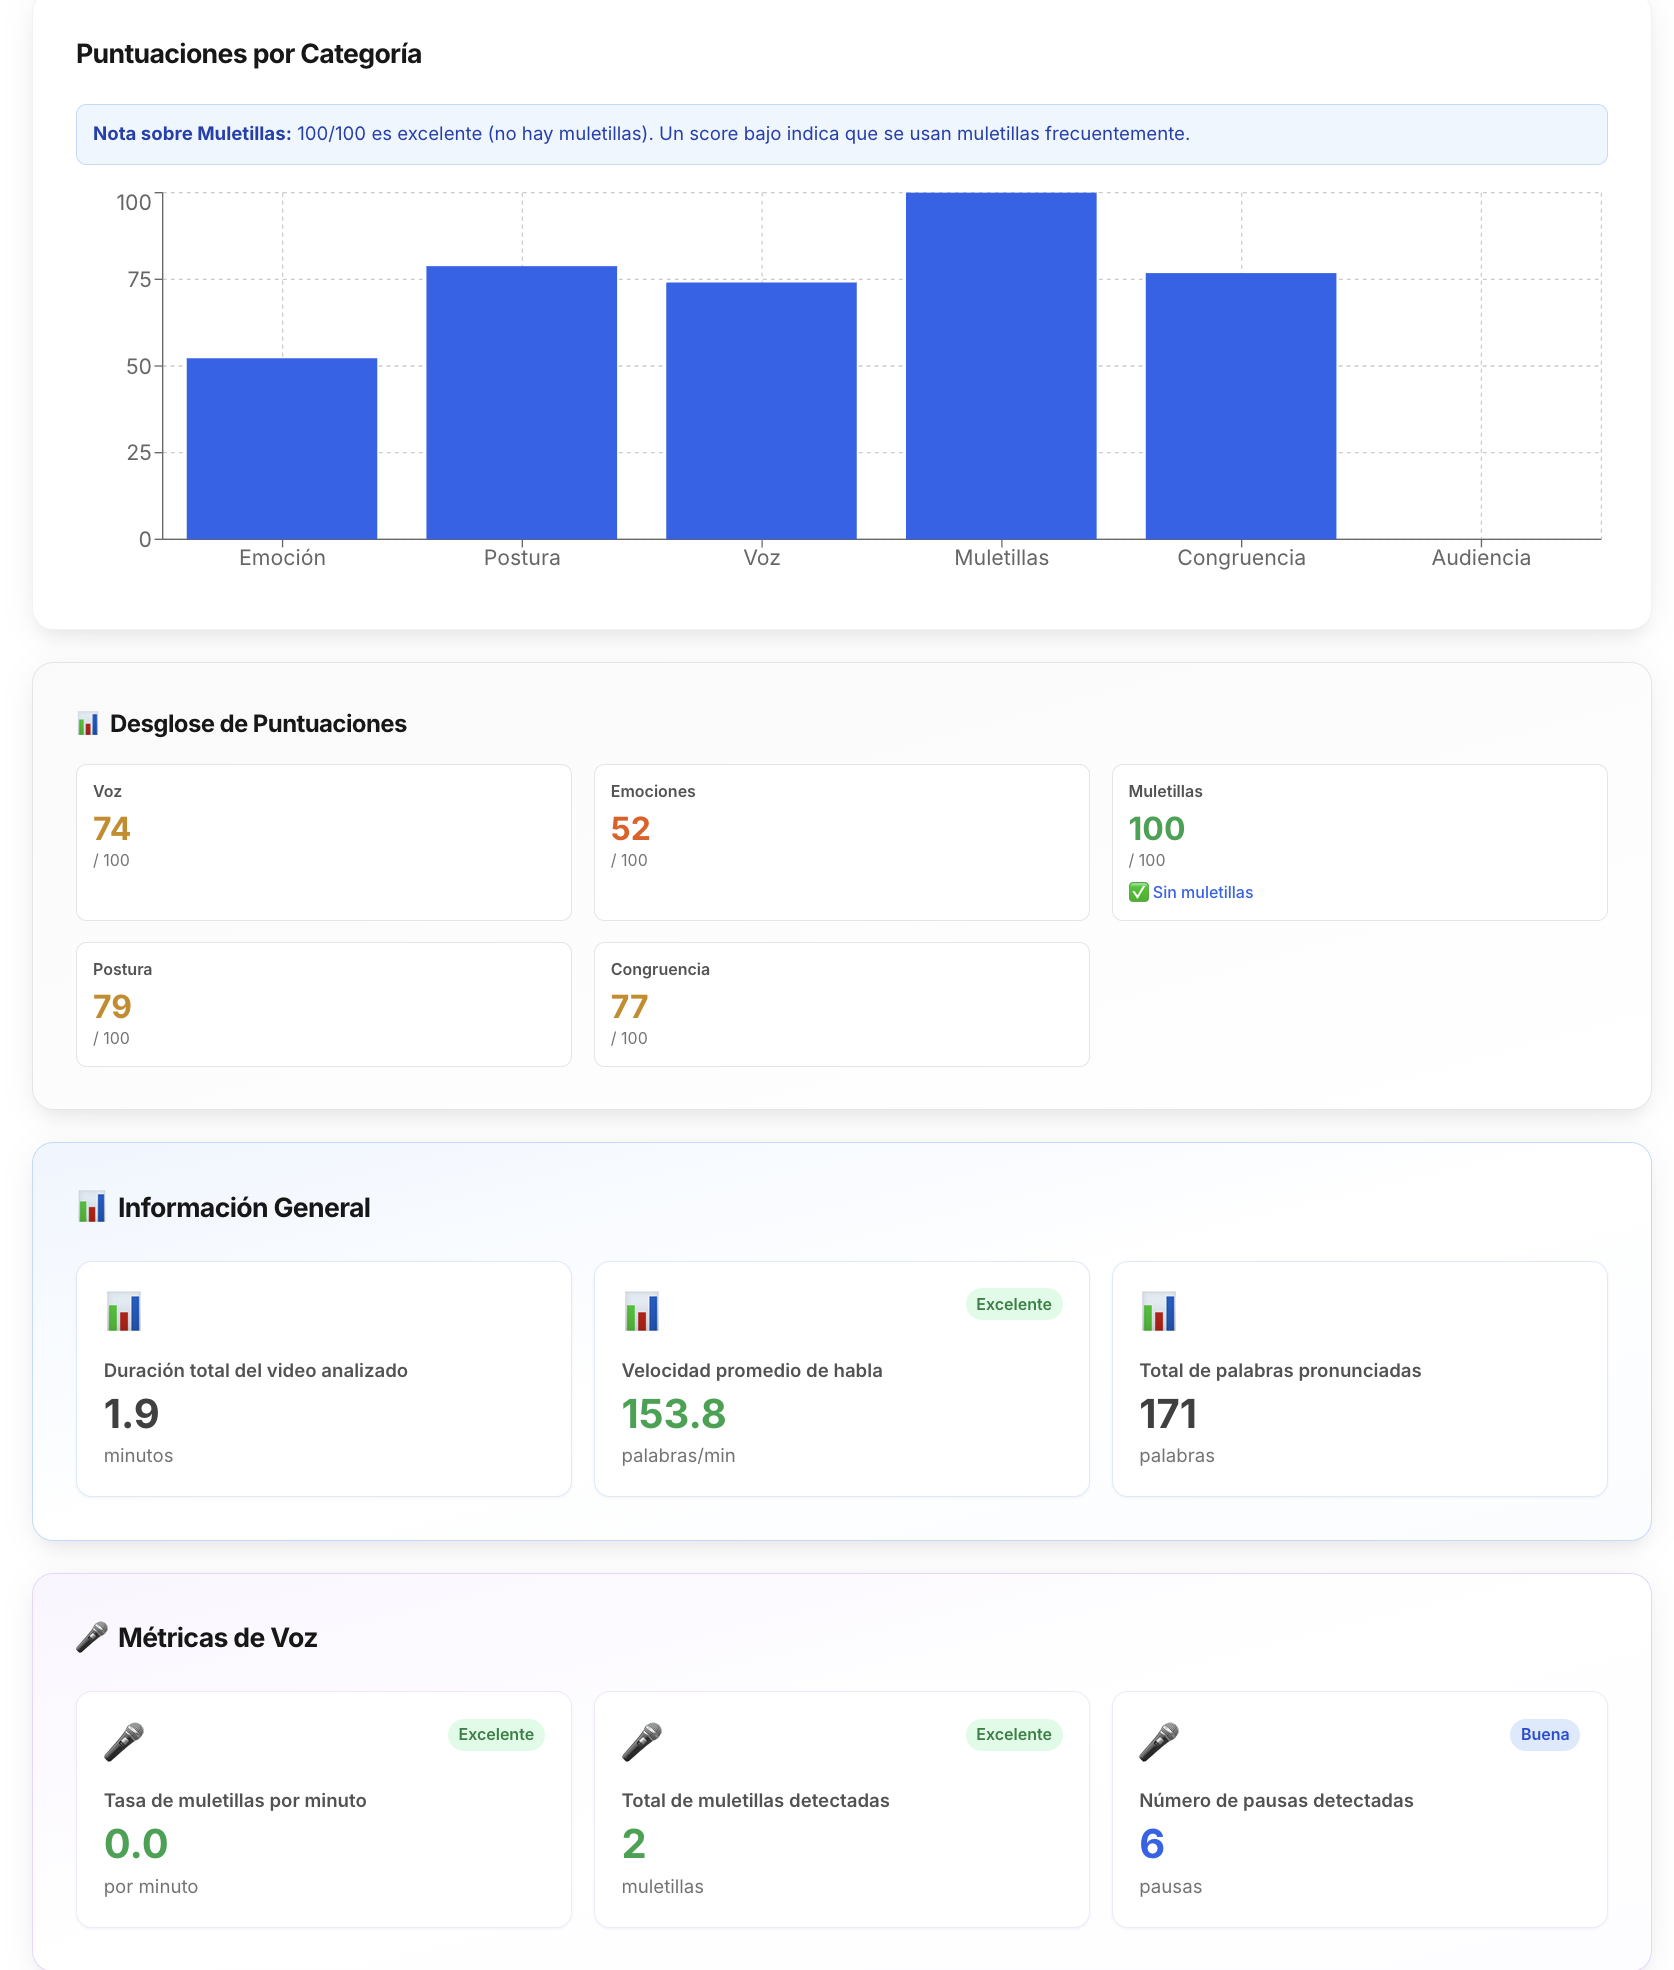Click the Puntuaciones por Categoría heading
This screenshot has height=1970, width=1674.
pos(249,54)
